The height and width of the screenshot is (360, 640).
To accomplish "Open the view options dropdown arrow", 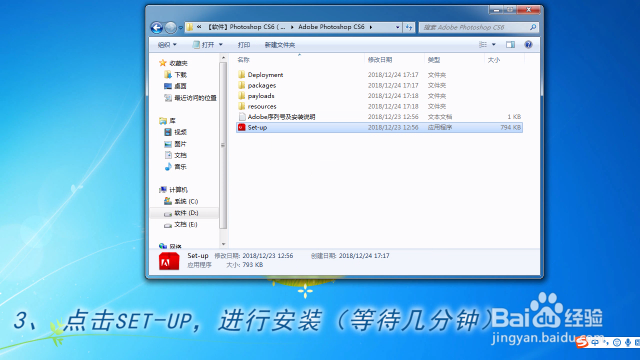I will [x=493, y=44].
